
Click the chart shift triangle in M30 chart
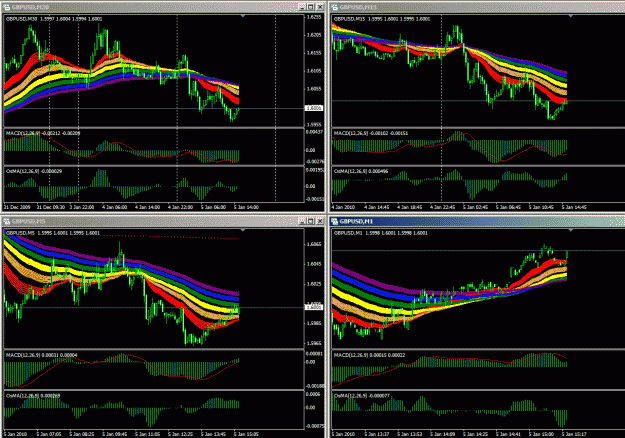(243, 16)
